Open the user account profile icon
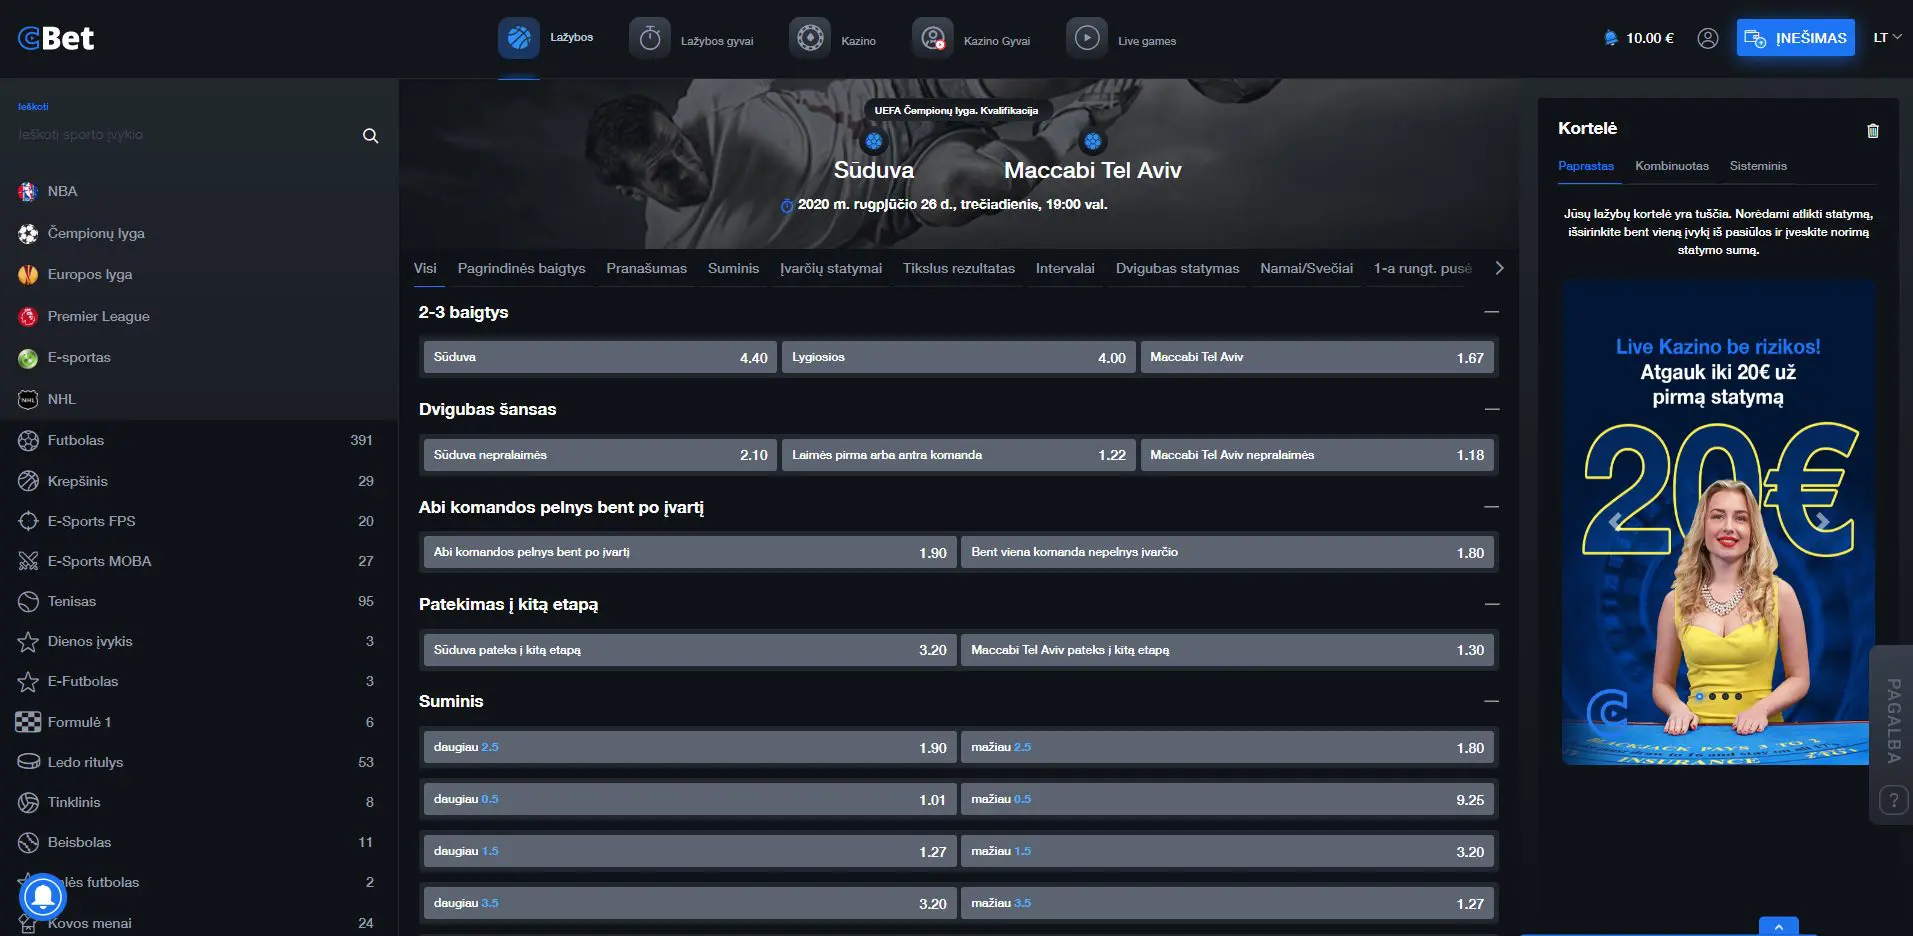Image resolution: width=1913 pixels, height=936 pixels. click(1707, 38)
